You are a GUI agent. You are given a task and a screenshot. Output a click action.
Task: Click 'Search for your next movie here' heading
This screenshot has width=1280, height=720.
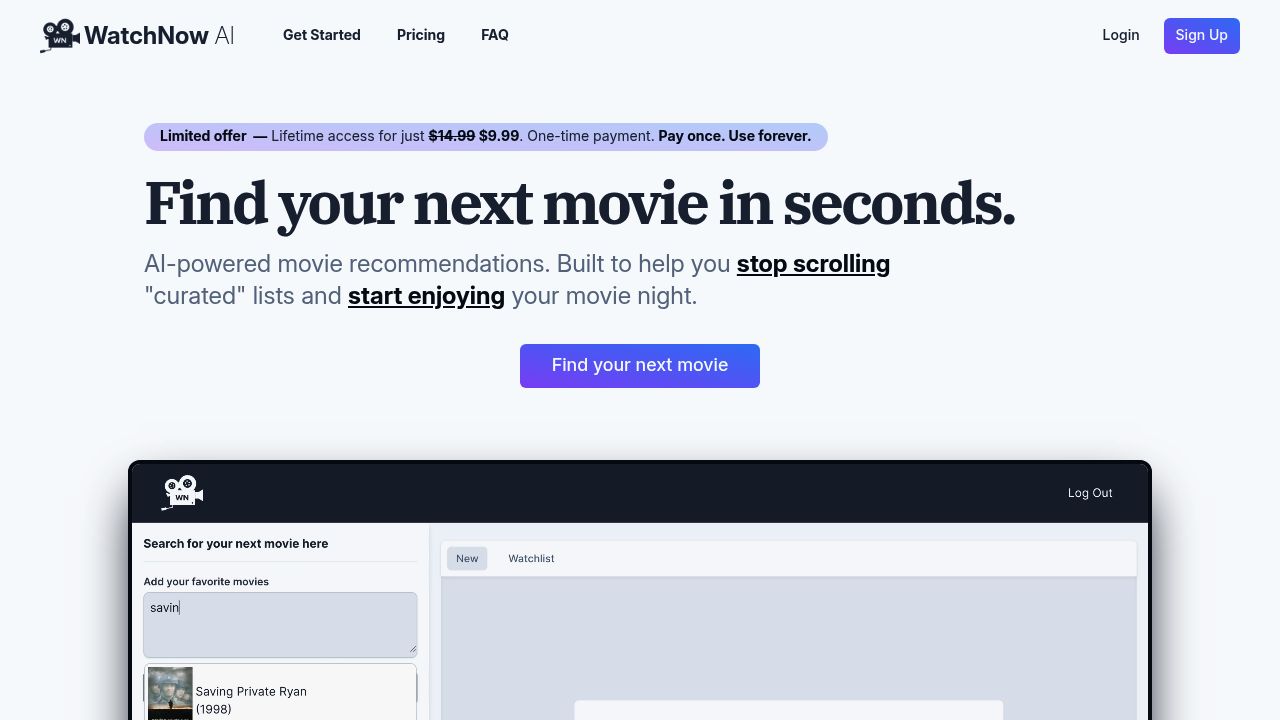pos(236,544)
